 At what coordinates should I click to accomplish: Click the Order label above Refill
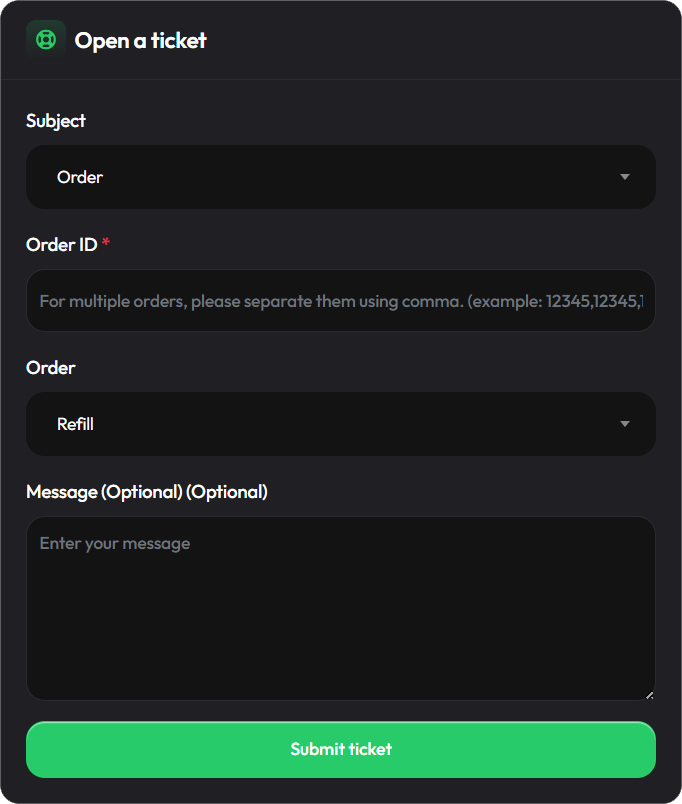(x=51, y=368)
